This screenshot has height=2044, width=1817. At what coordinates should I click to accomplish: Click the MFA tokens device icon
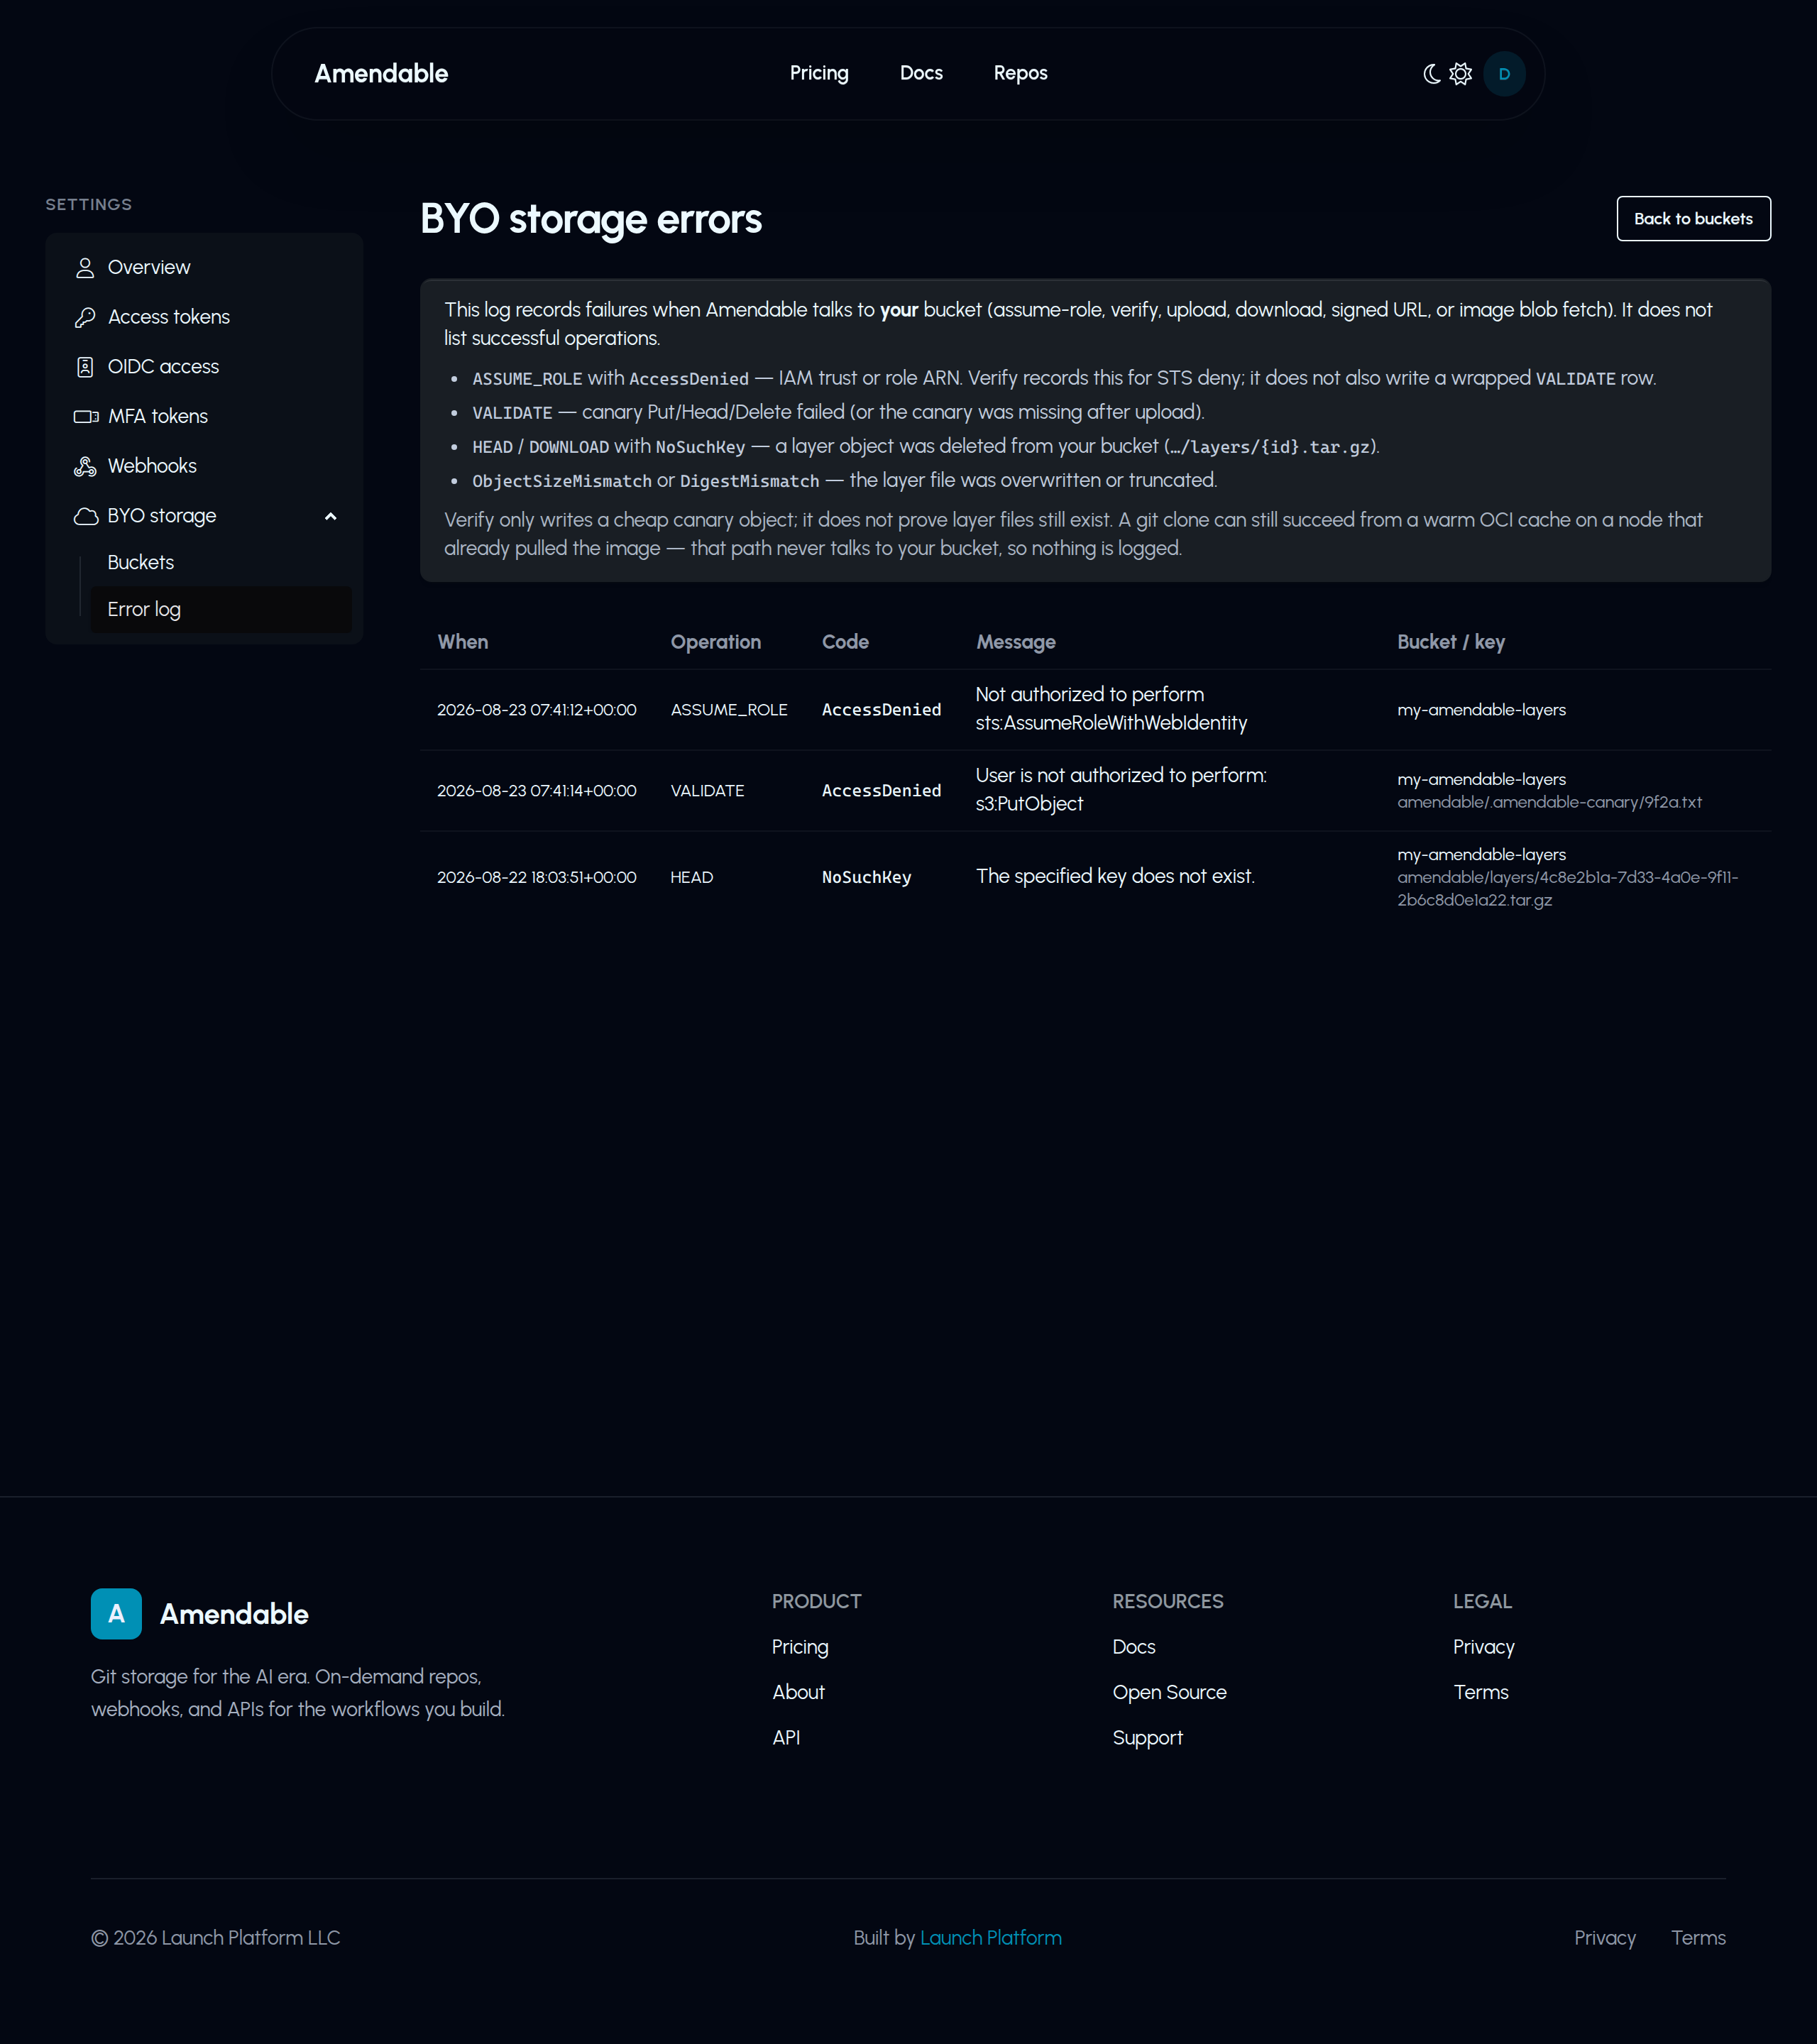tap(86, 416)
